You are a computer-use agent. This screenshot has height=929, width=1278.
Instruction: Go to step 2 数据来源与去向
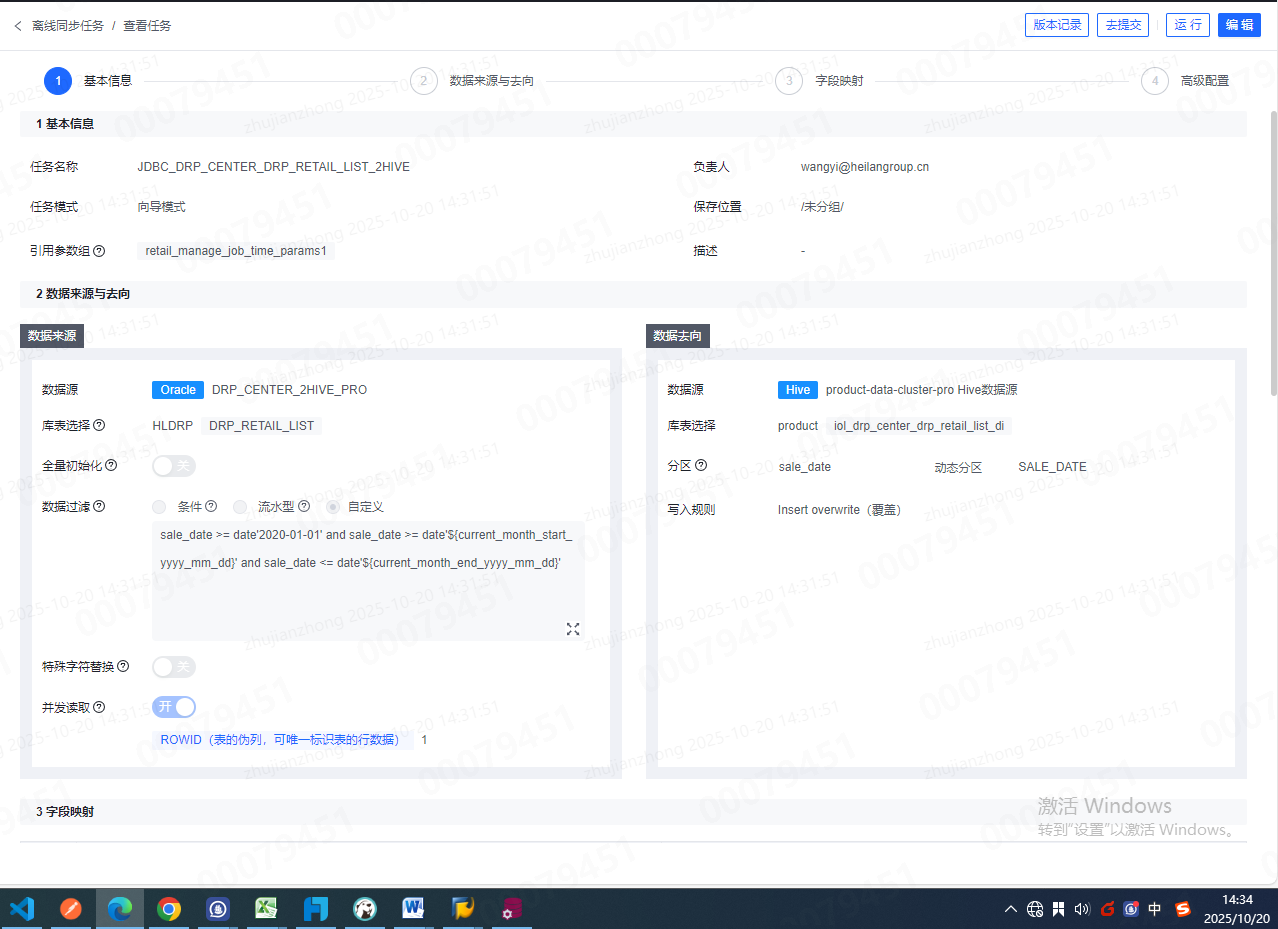coord(424,81)
